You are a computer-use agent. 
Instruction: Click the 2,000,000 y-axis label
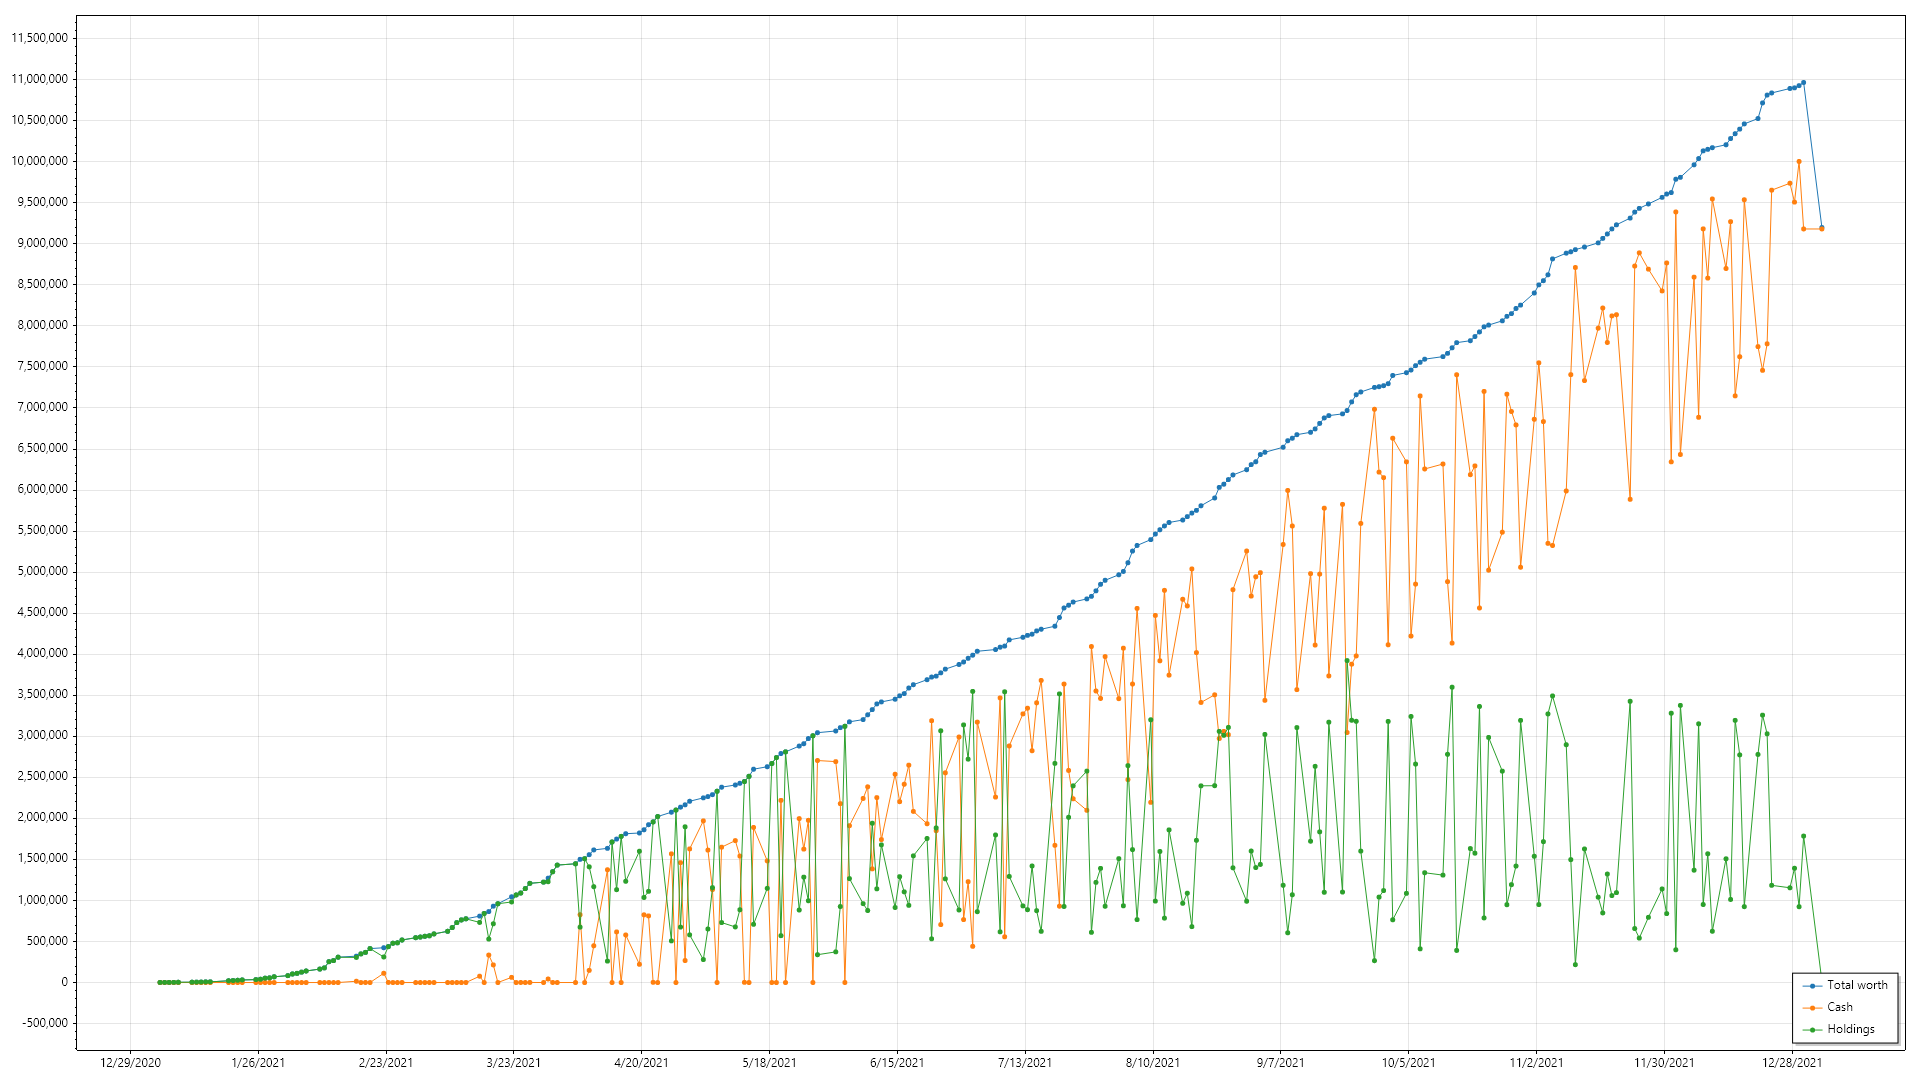[43, 817]
